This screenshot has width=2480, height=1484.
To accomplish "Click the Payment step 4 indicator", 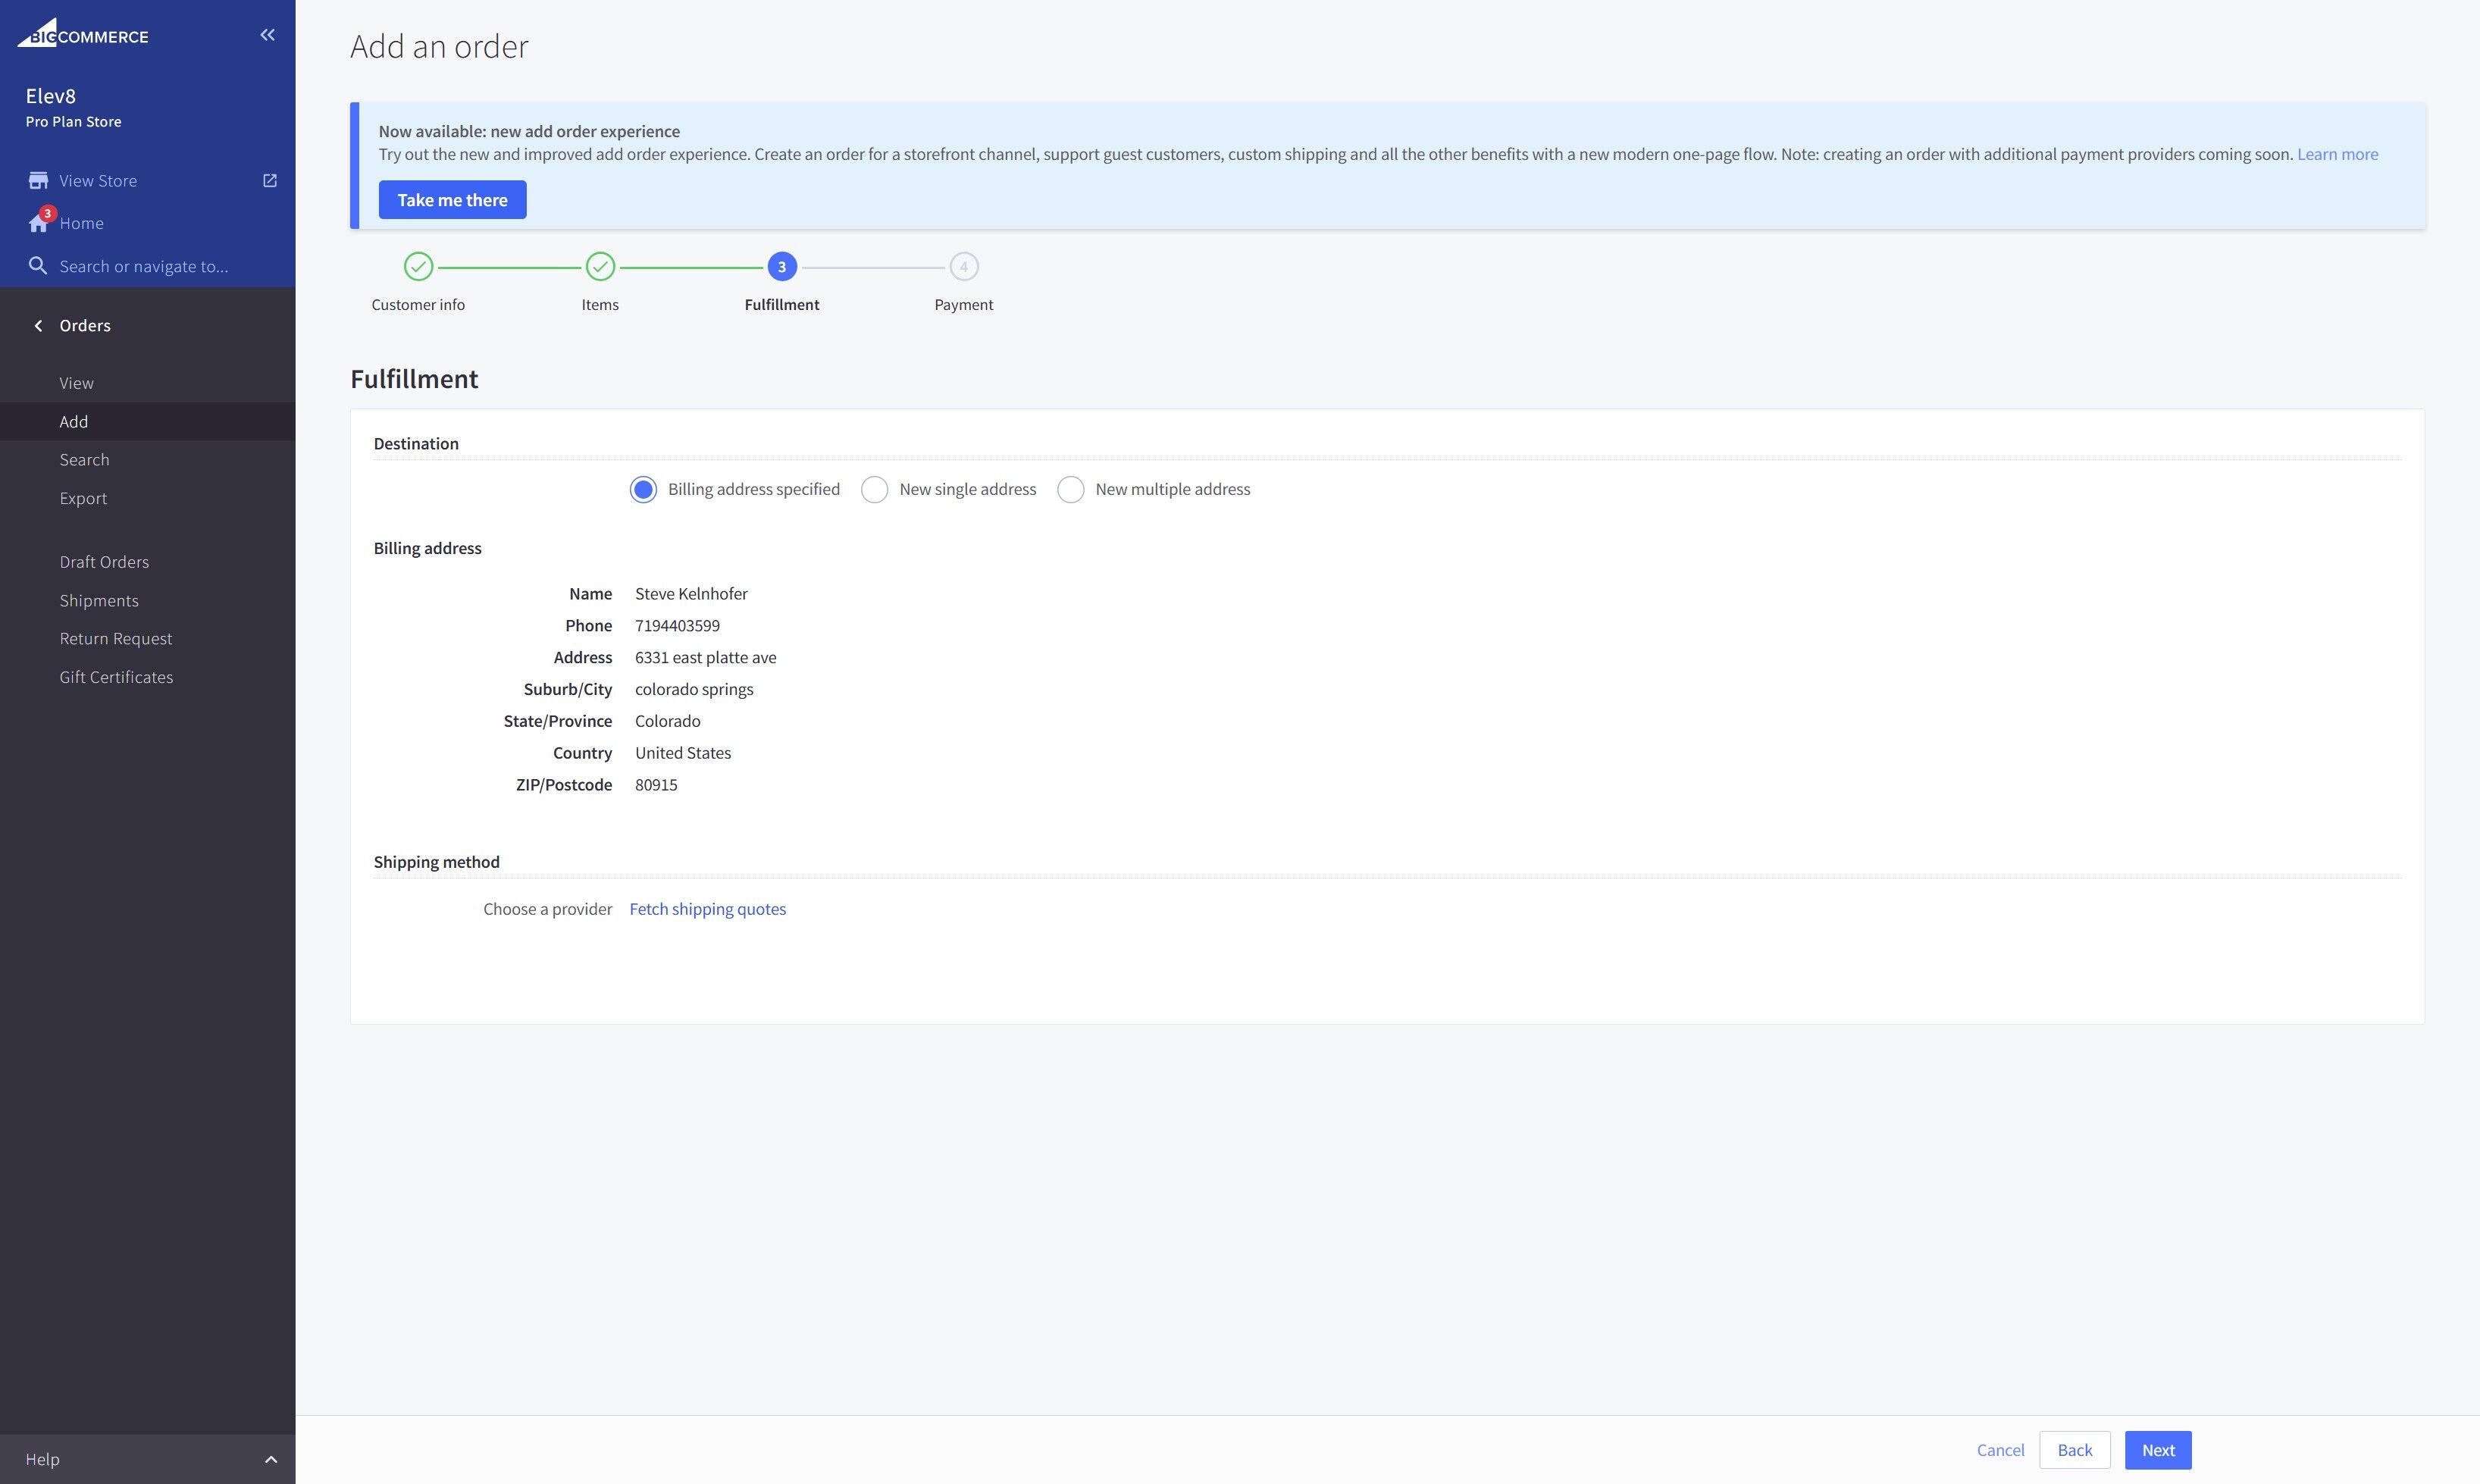I will coord(963,266).
